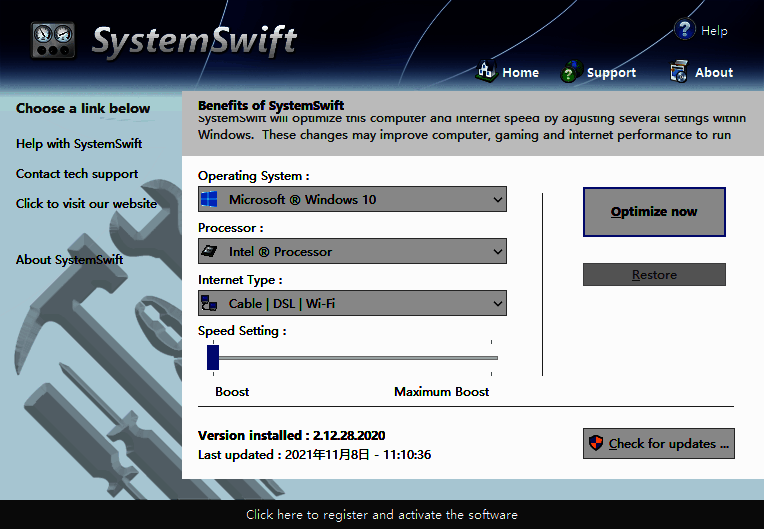Image resolution: width=764 pixels, height=529 pixels.
Task: Click the Check for updates button
Action: tap(659, 443)
